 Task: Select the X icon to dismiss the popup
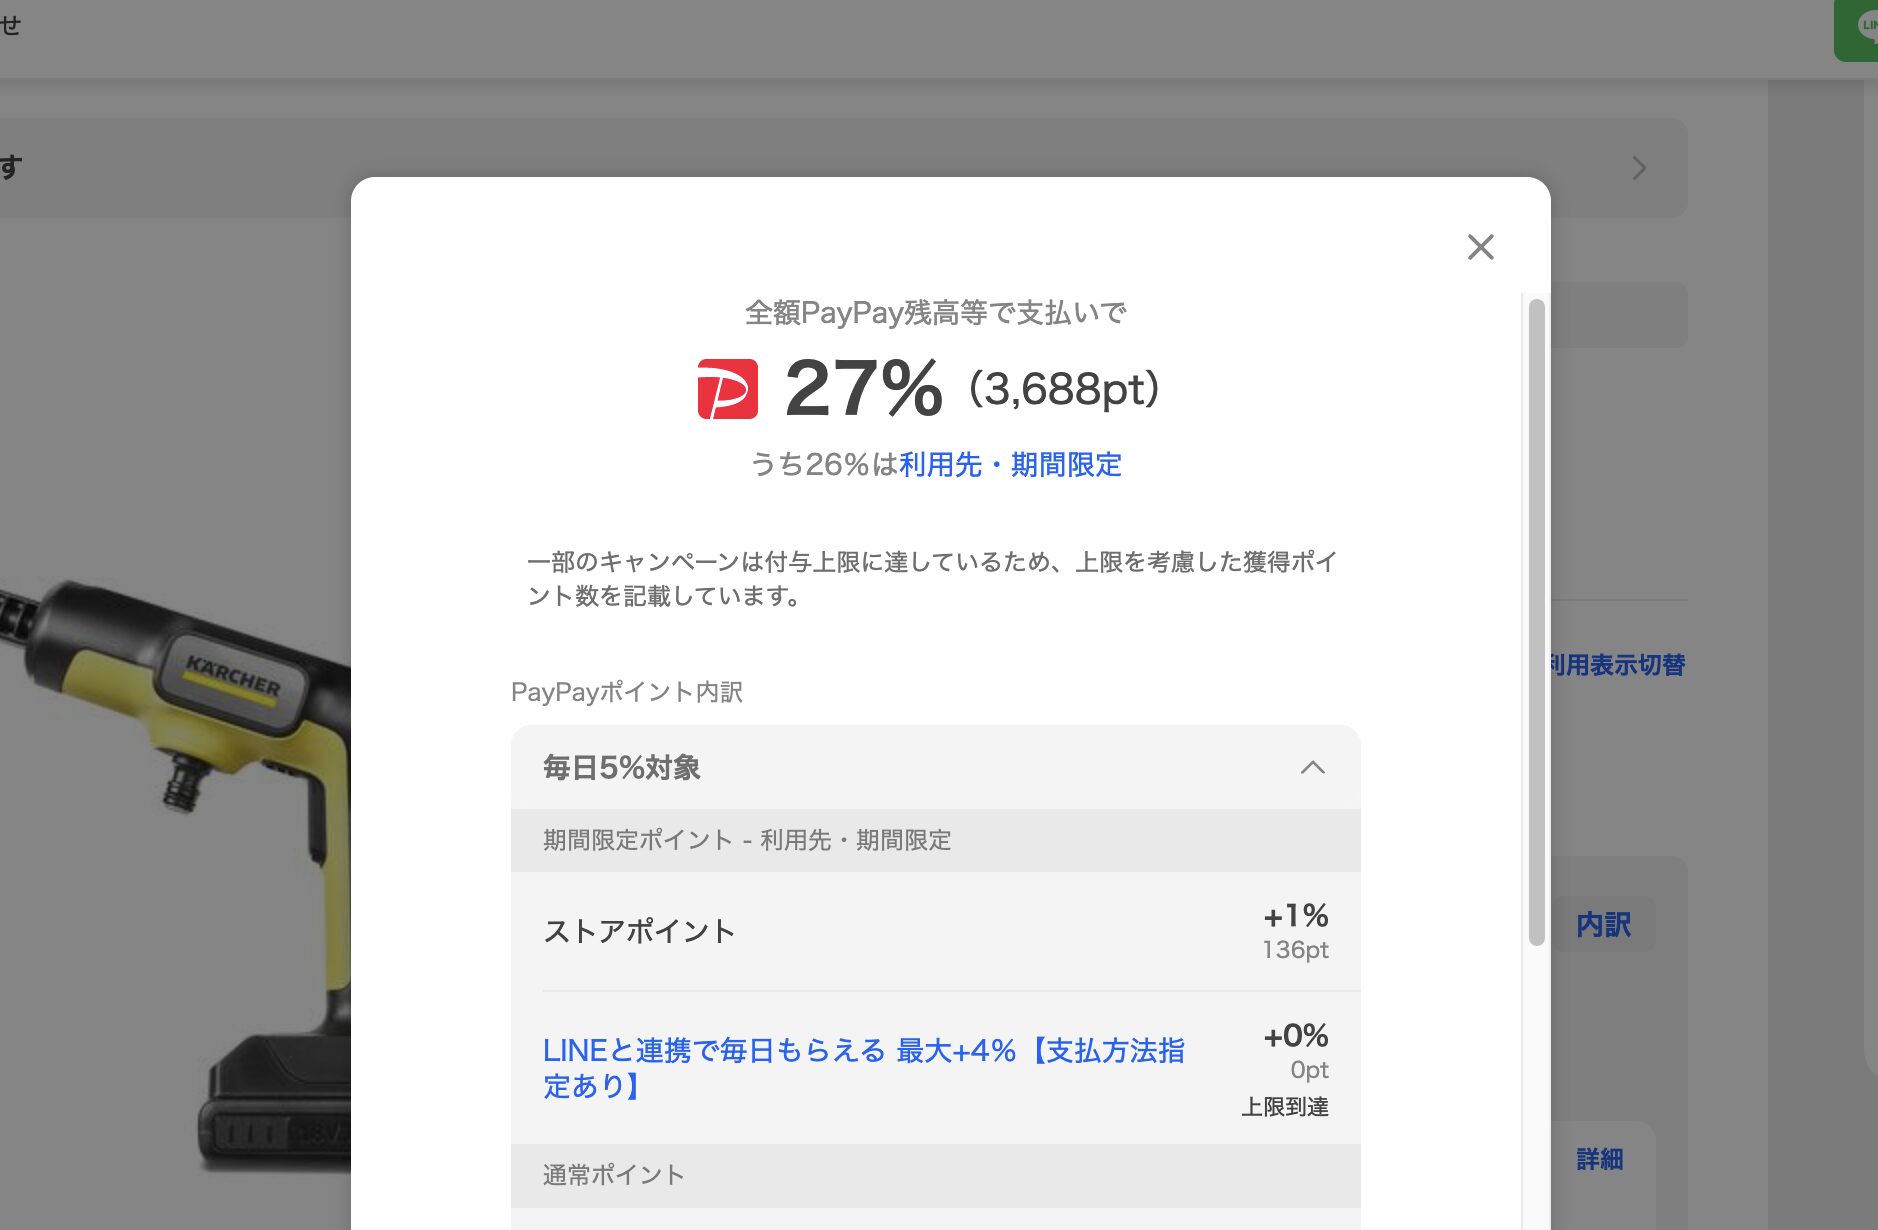[x=1480, y=247]
